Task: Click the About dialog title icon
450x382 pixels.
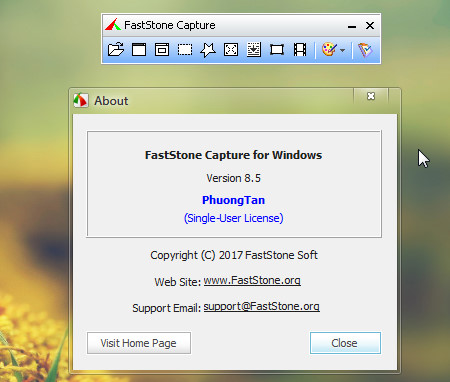Action: tap(81, 100)
